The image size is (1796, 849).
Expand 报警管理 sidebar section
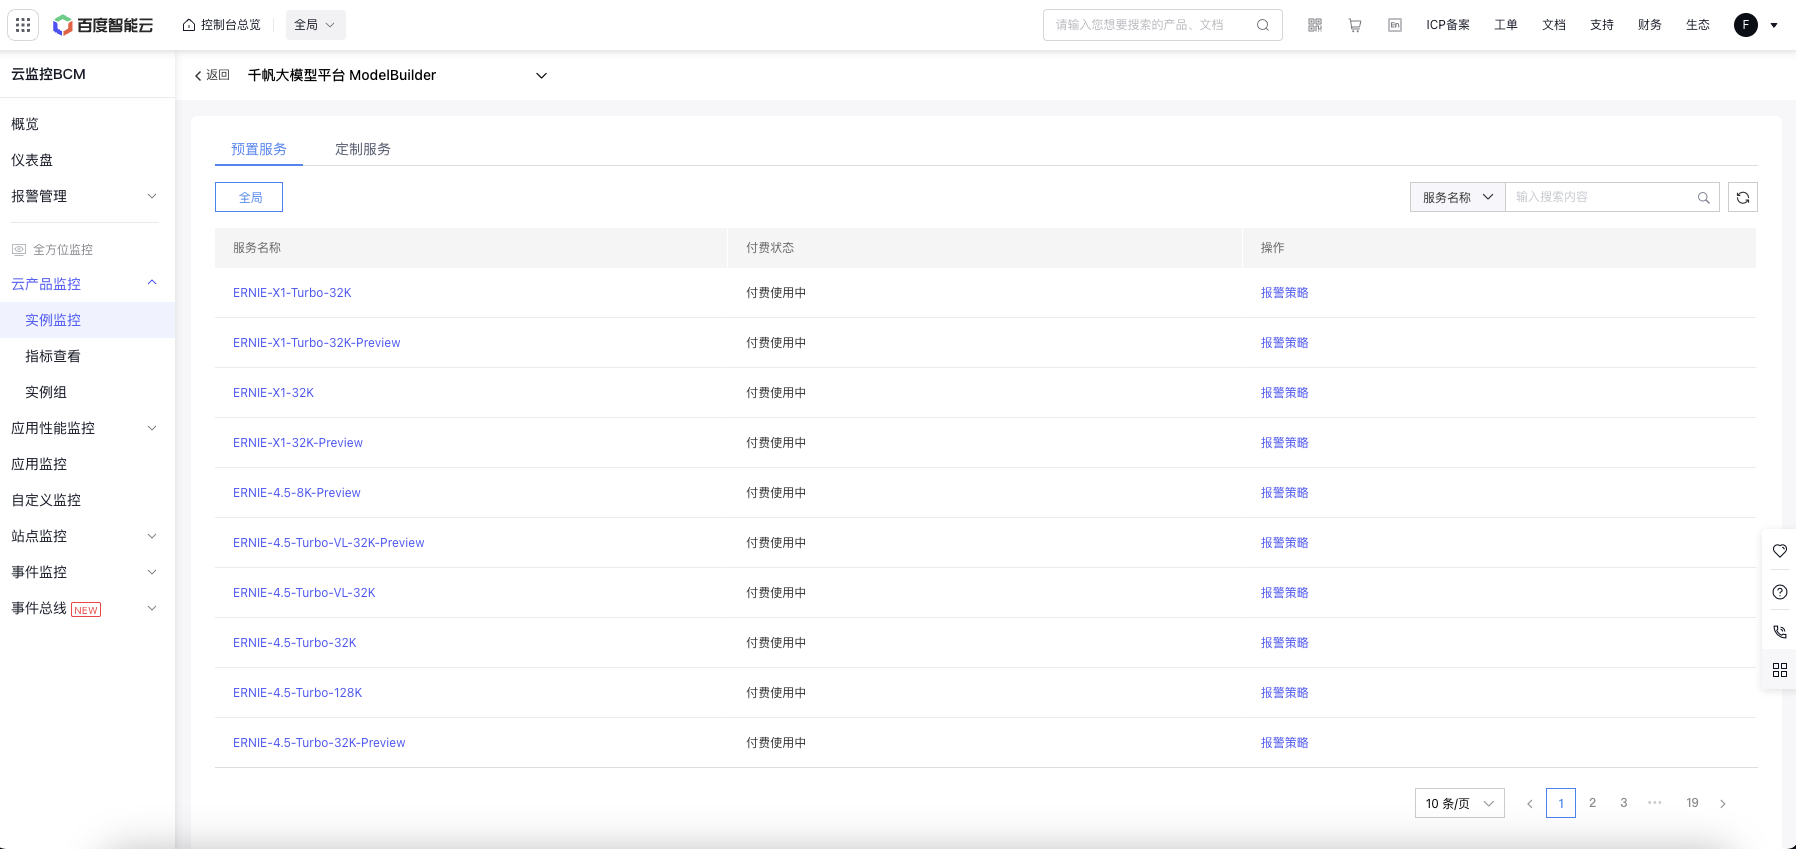click(87, 196)
